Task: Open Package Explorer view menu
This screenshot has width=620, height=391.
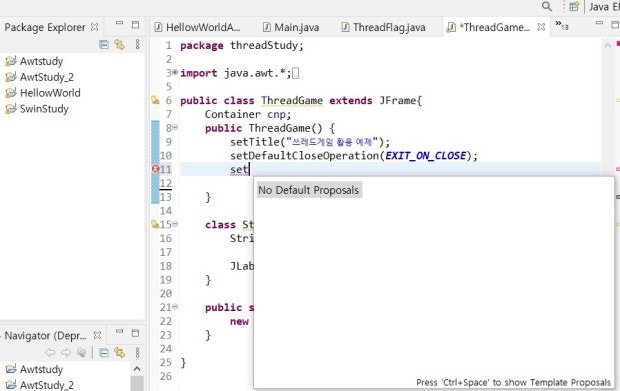Action: click(137, 44)
